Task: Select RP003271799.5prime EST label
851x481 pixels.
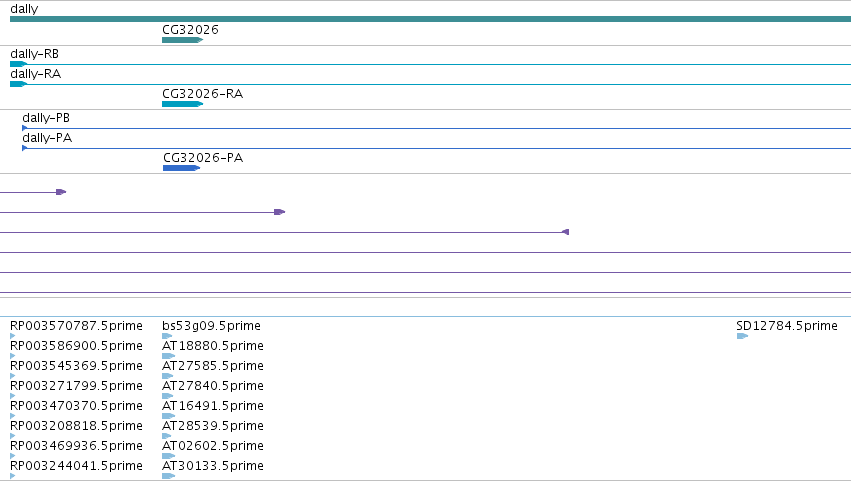Action: 76,386
